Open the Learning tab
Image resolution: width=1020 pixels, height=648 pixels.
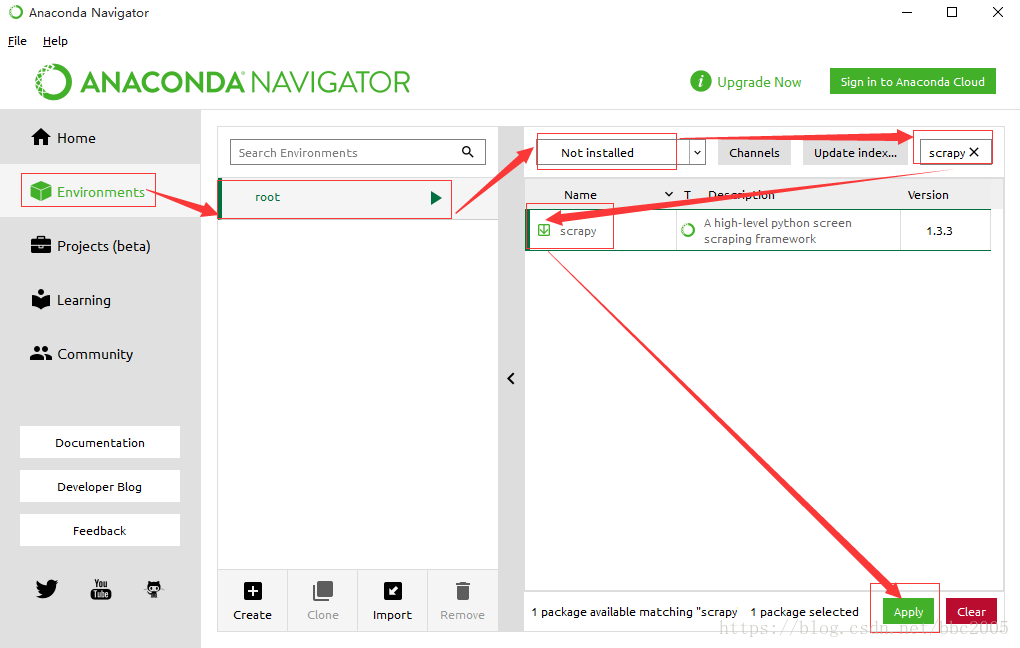(x=100, y=299)
